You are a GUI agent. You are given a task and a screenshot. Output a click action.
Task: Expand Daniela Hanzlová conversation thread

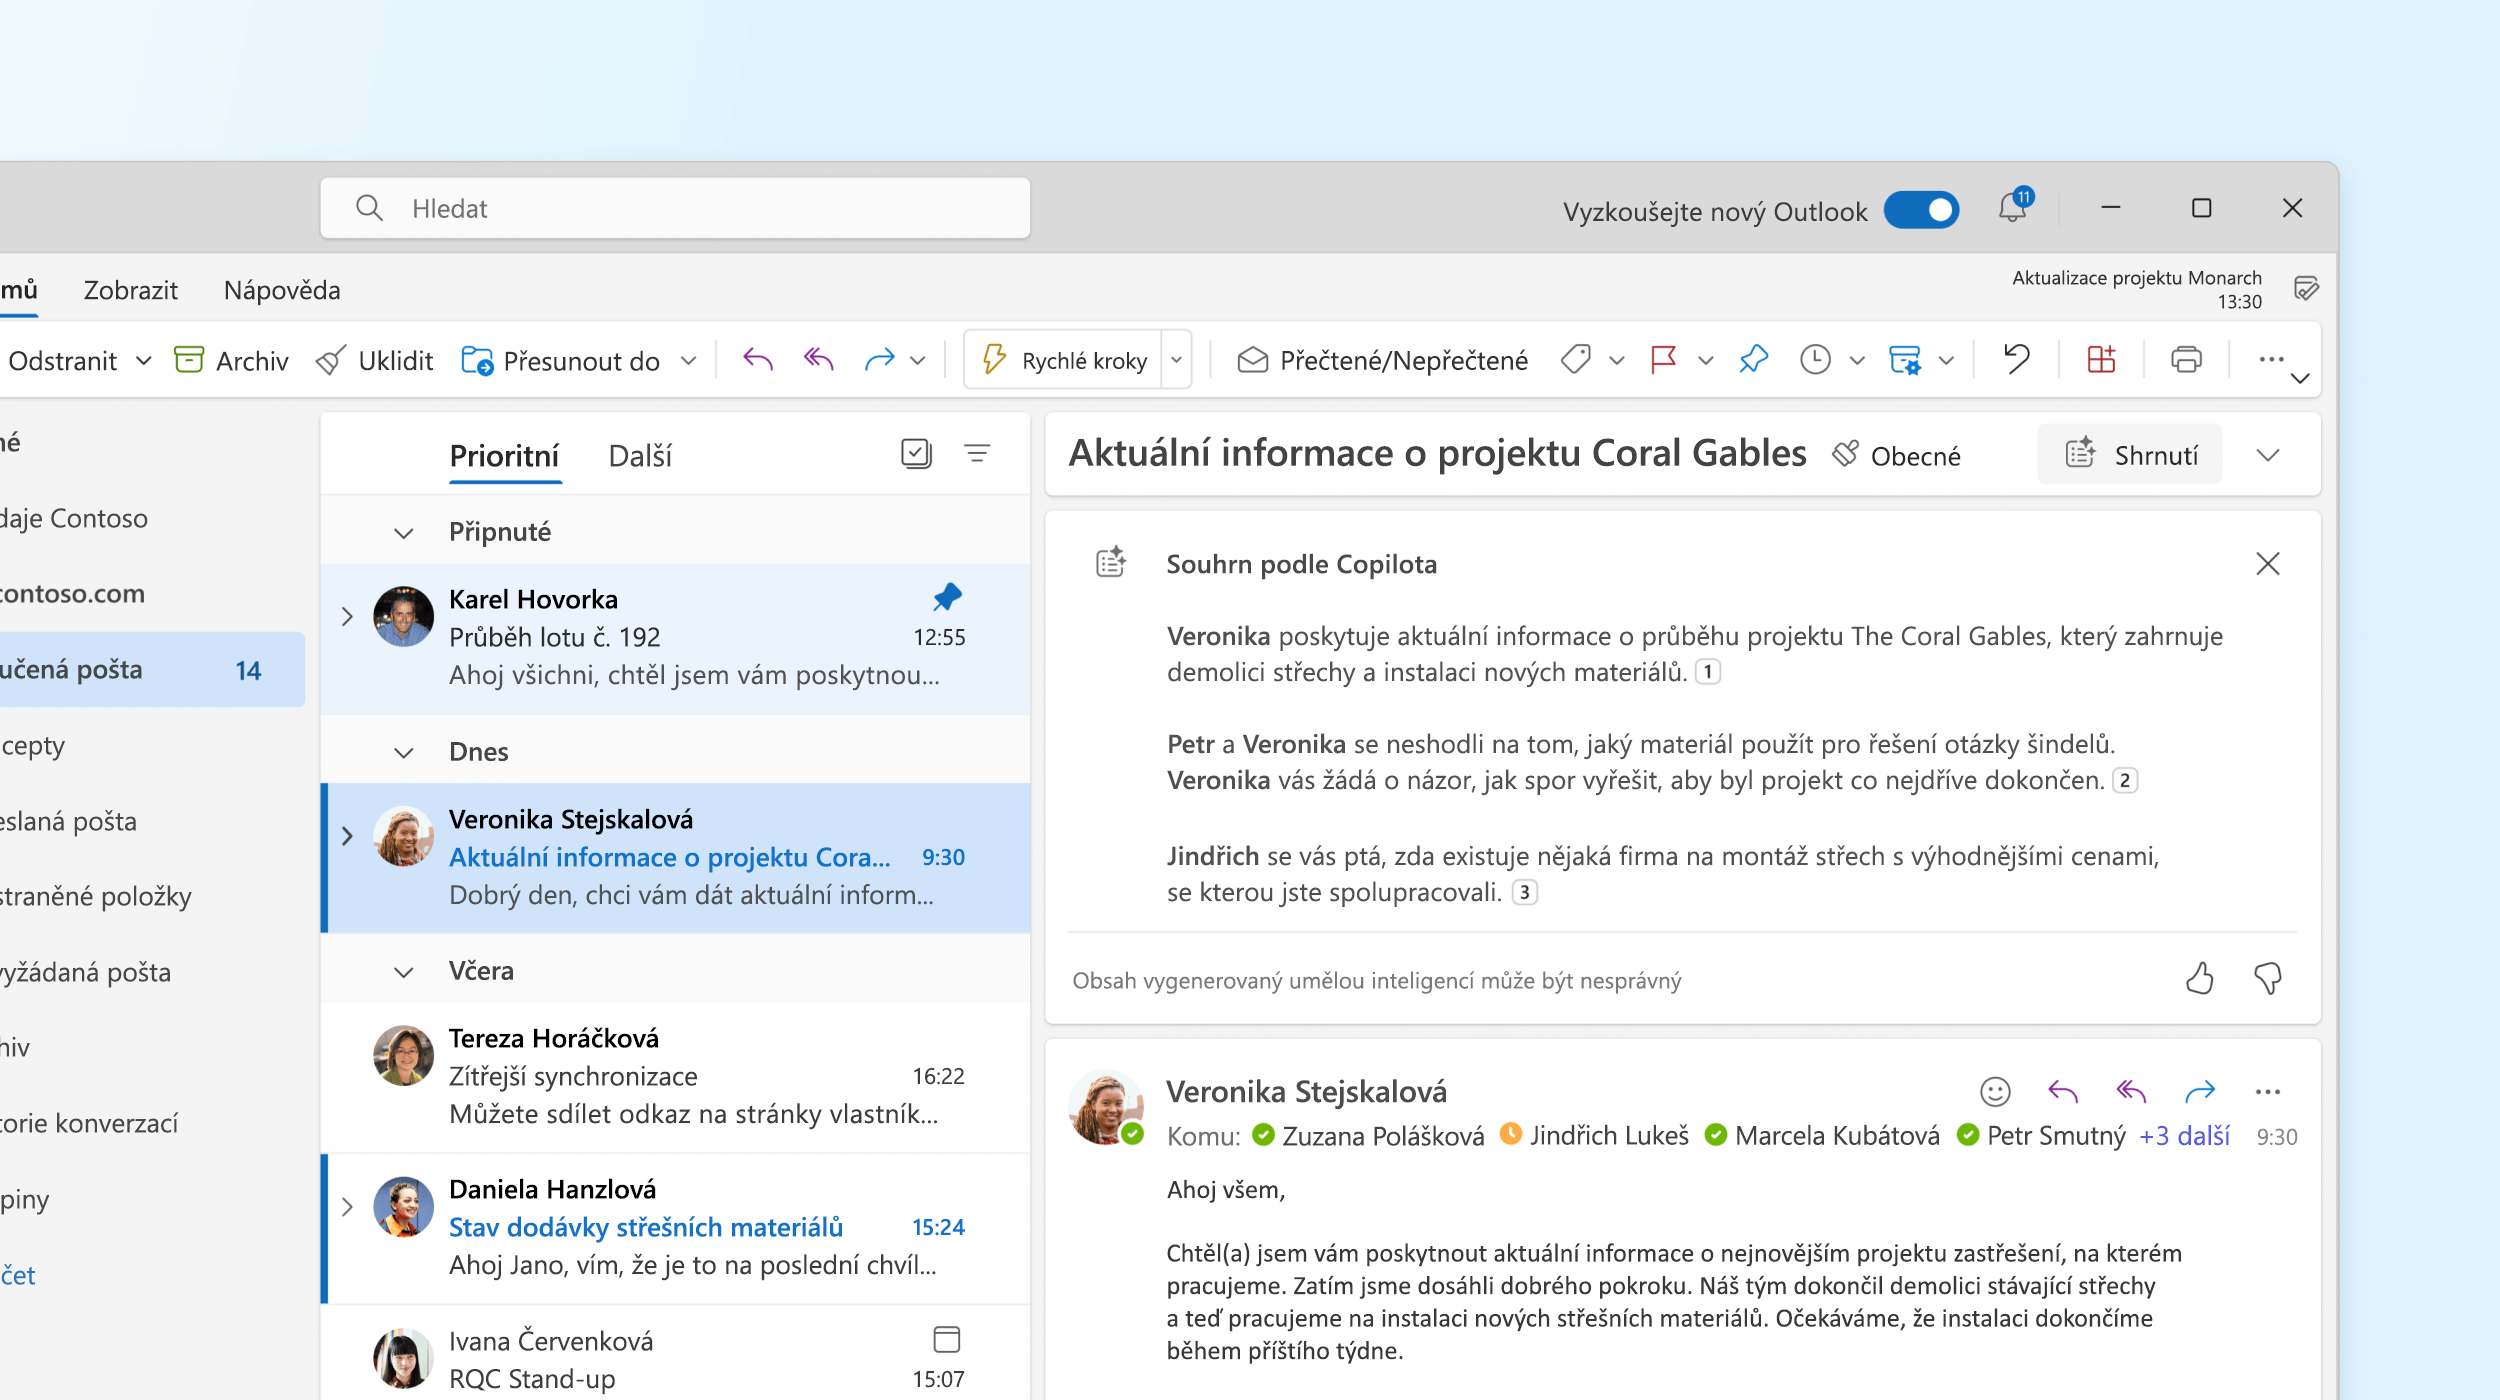(x=347, y=1207)
